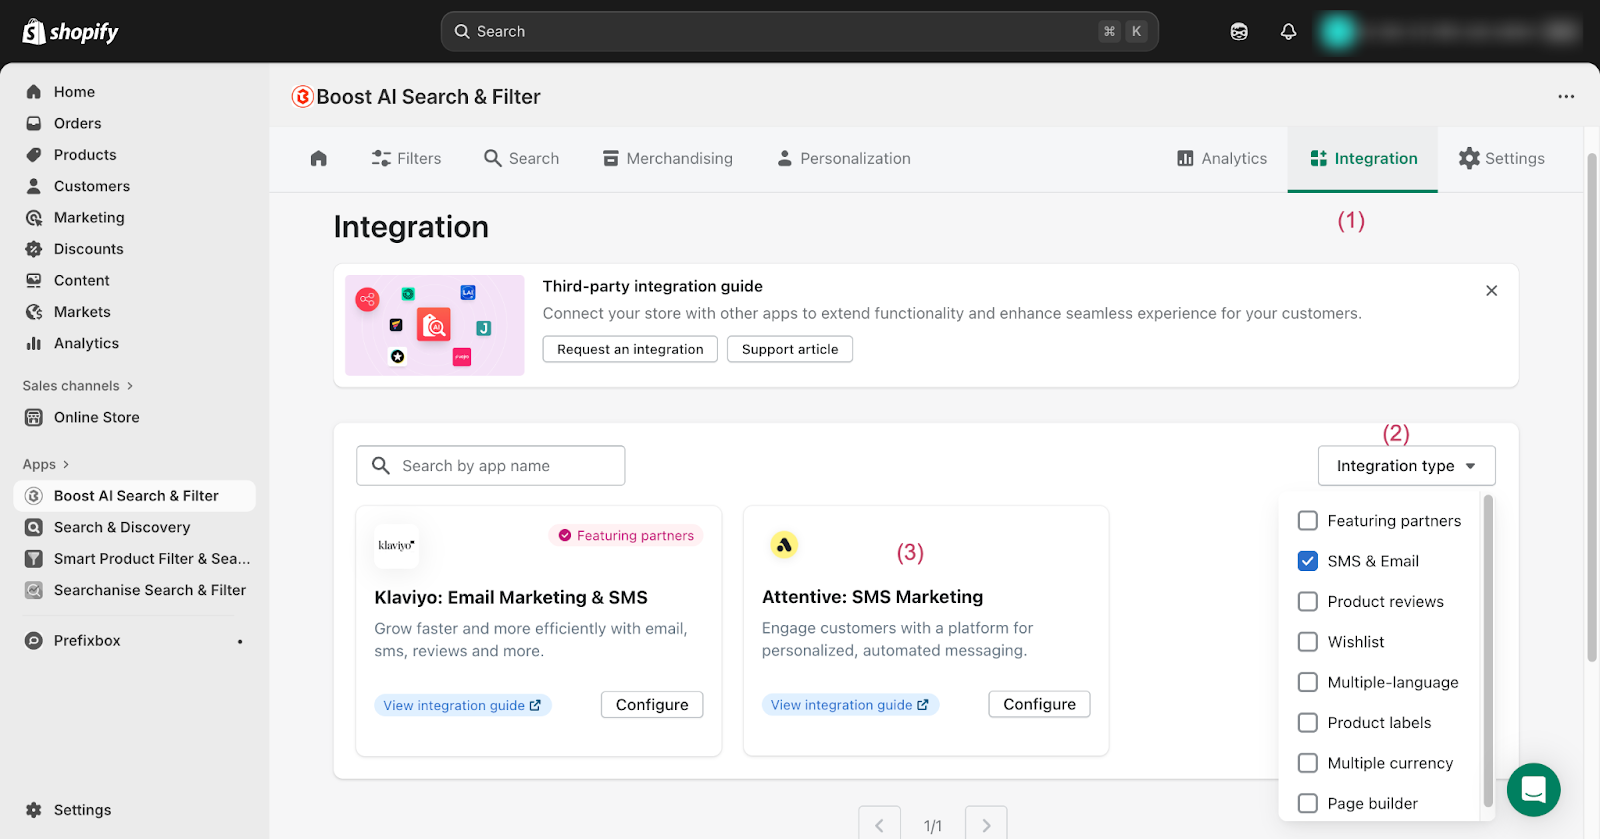Open Klaviyo View integration guide link
This screenshot has width=1600, height=839.
(x=462, y=706)
